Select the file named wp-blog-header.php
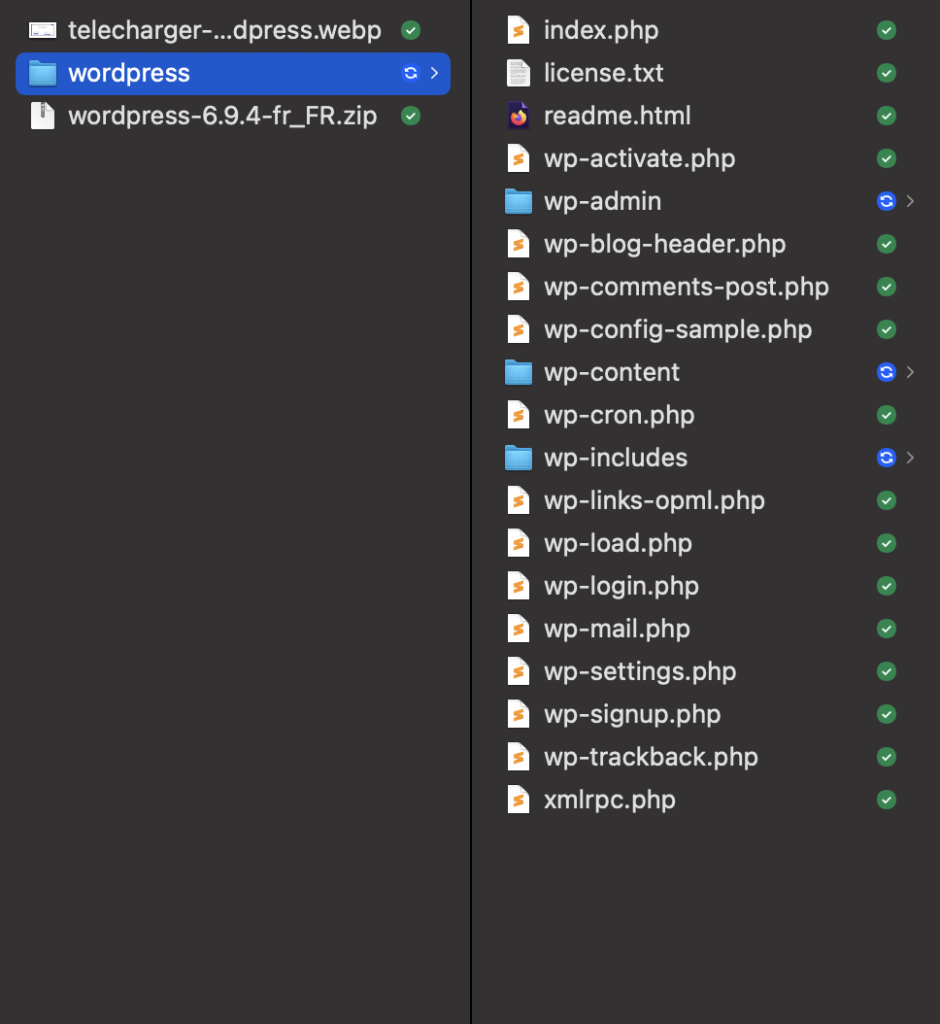940x1024 pixels. click(x=665, y=244)
